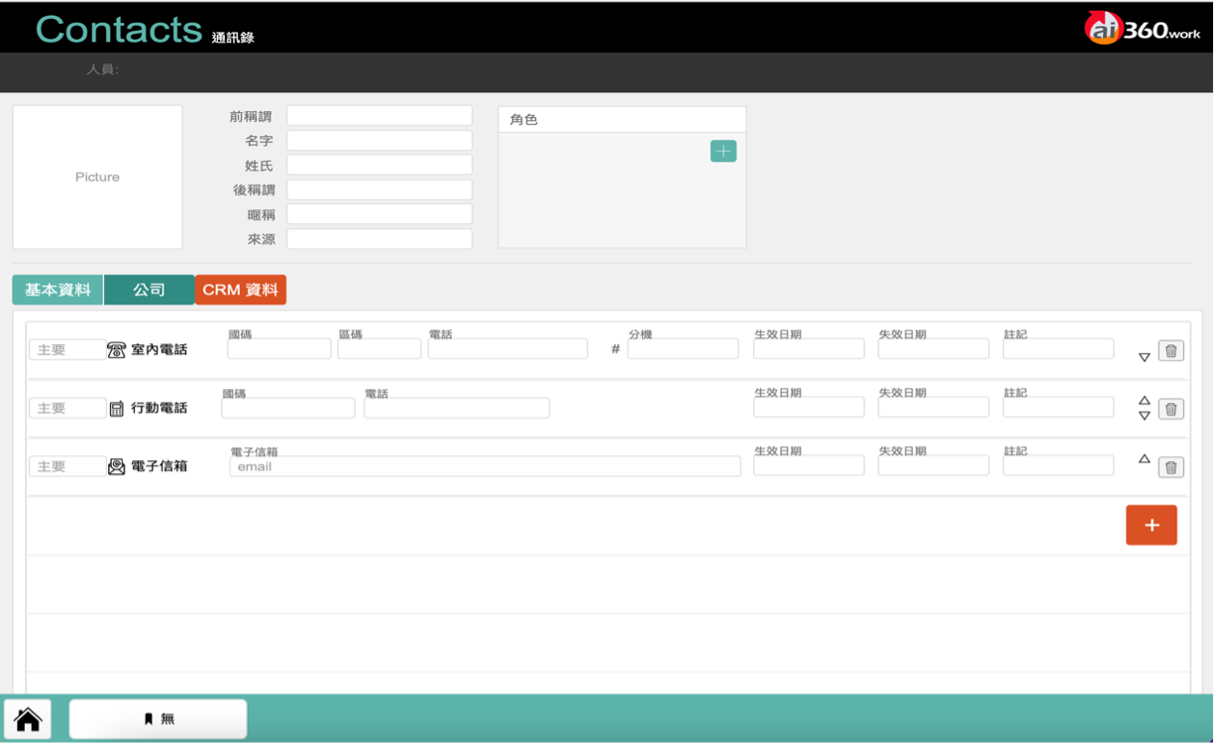Click the 名字 input field
Screen dimensions: 1216x745
pyautogui.click(x=379, y=141)
